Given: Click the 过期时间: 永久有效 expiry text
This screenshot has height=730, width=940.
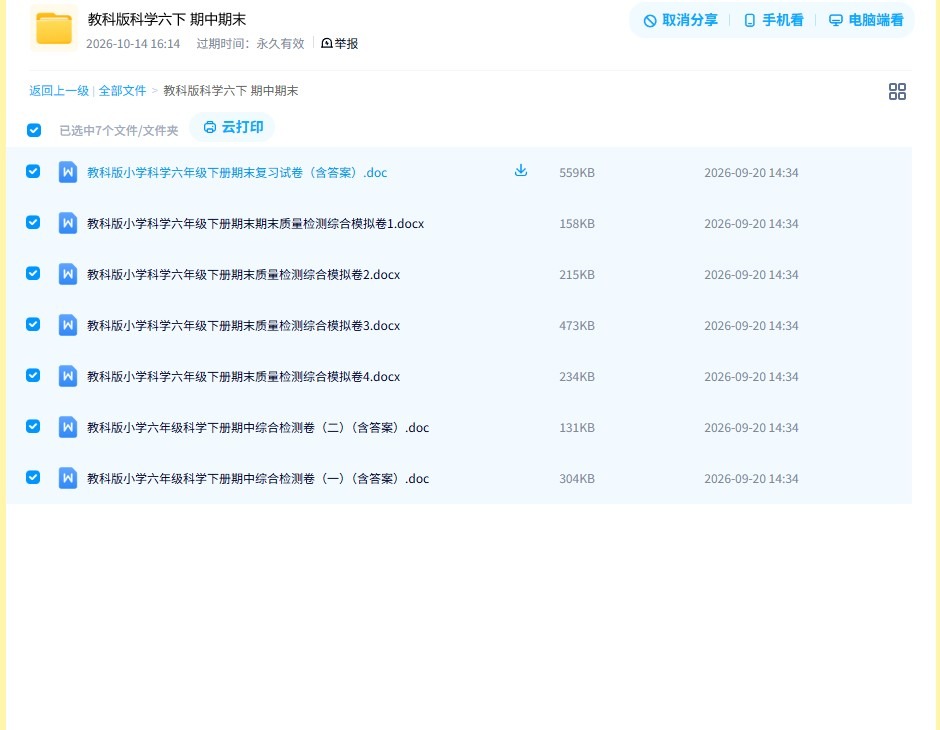Looking at the screenshot, I should click(251, 44).
